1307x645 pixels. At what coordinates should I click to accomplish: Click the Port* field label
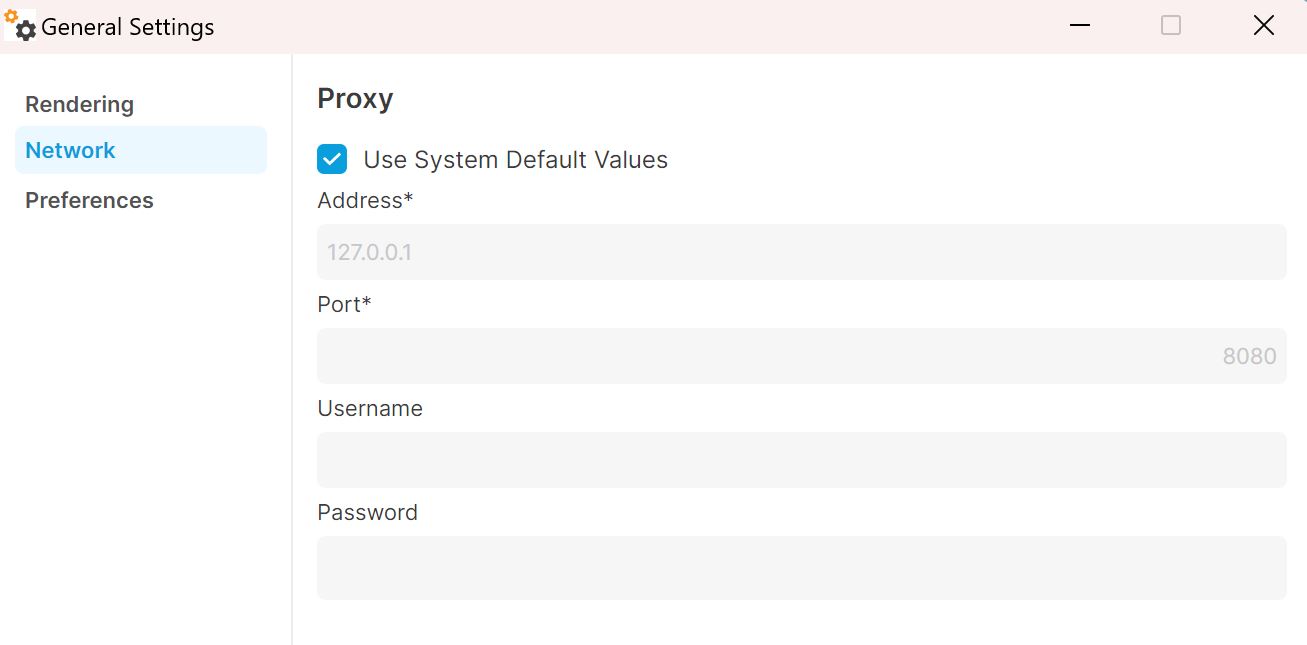pyautogui.click(x=344, y=304)
